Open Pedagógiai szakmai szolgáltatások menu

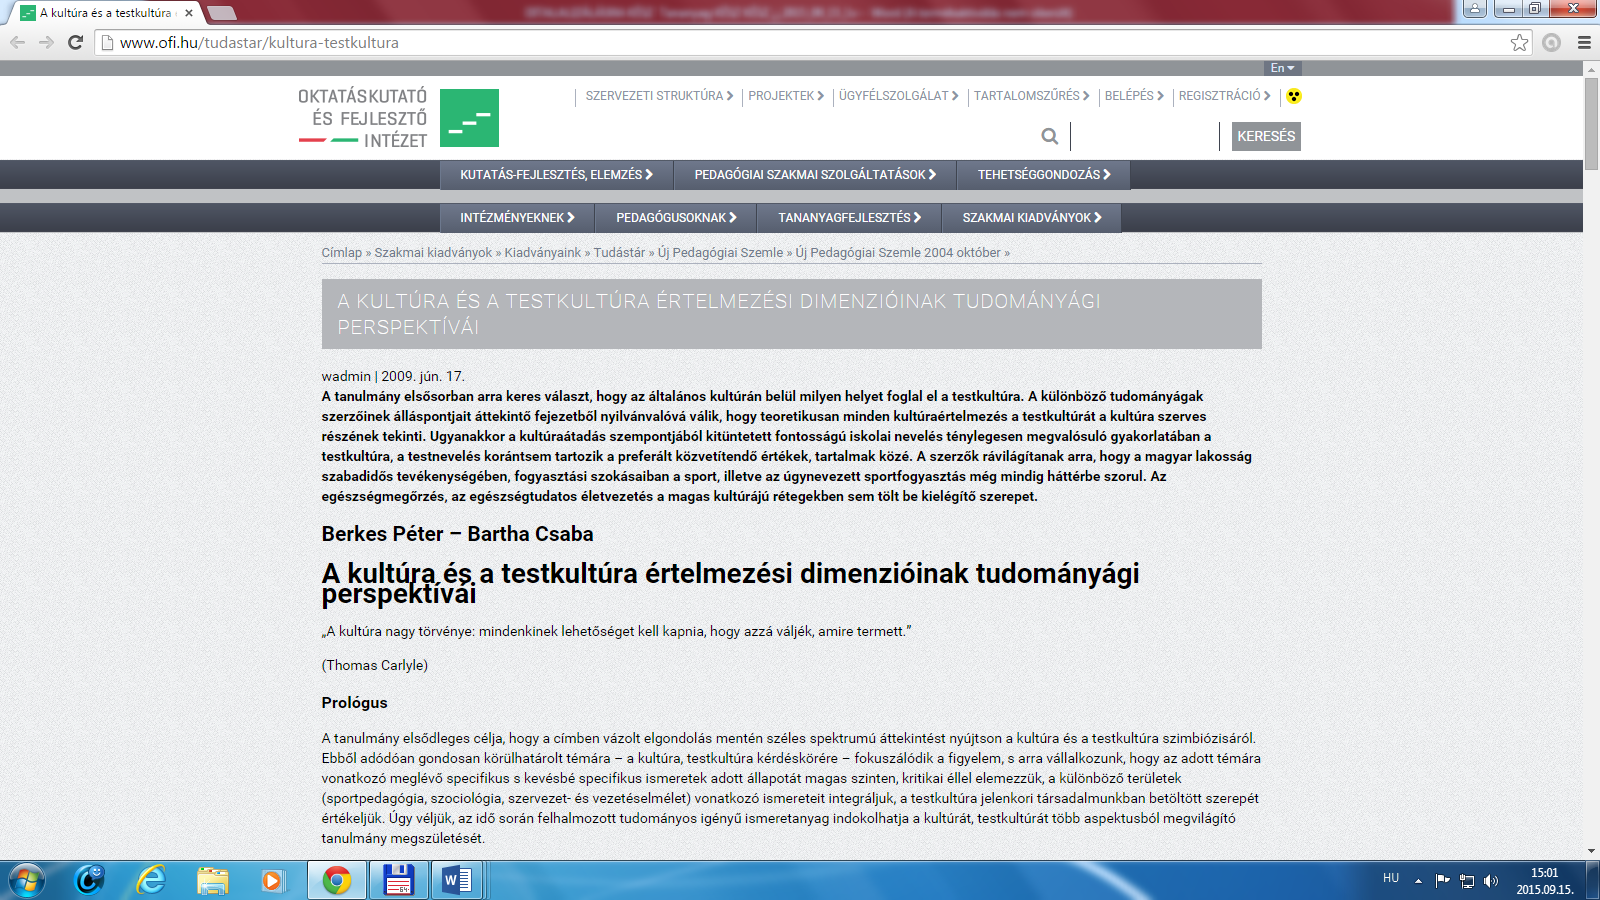pos(815,175)
